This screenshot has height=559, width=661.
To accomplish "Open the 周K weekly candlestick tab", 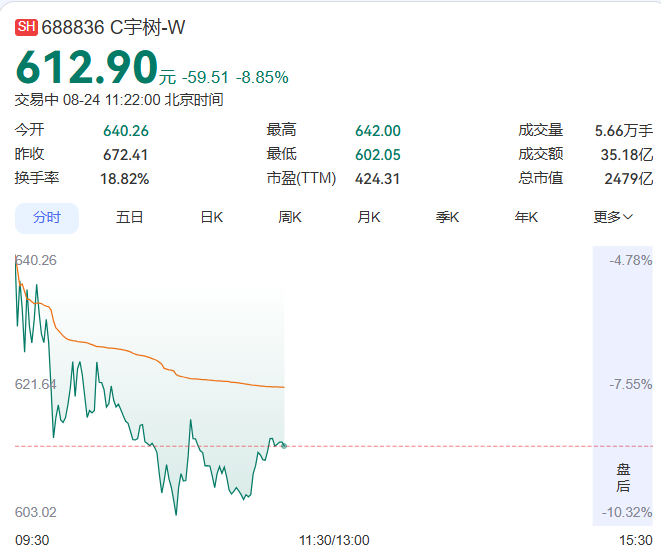I will 290,218.
